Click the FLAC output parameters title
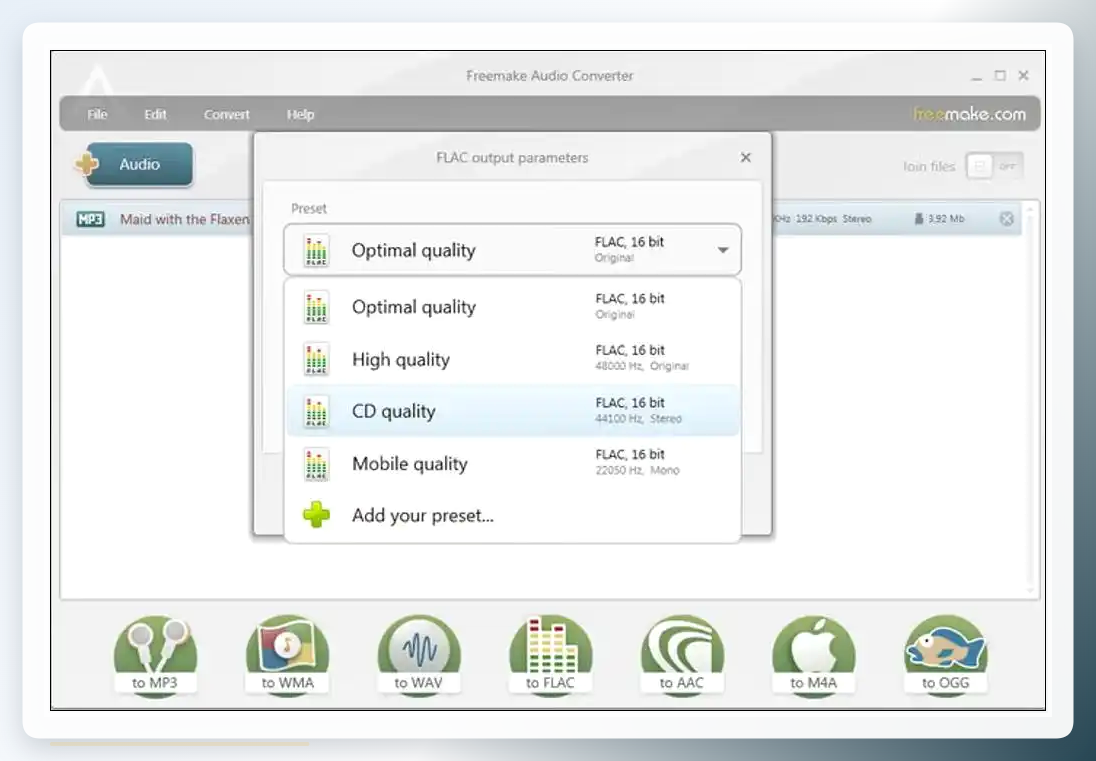Image resolution: width=1096 pixels, height=761 pixels. 512,158
